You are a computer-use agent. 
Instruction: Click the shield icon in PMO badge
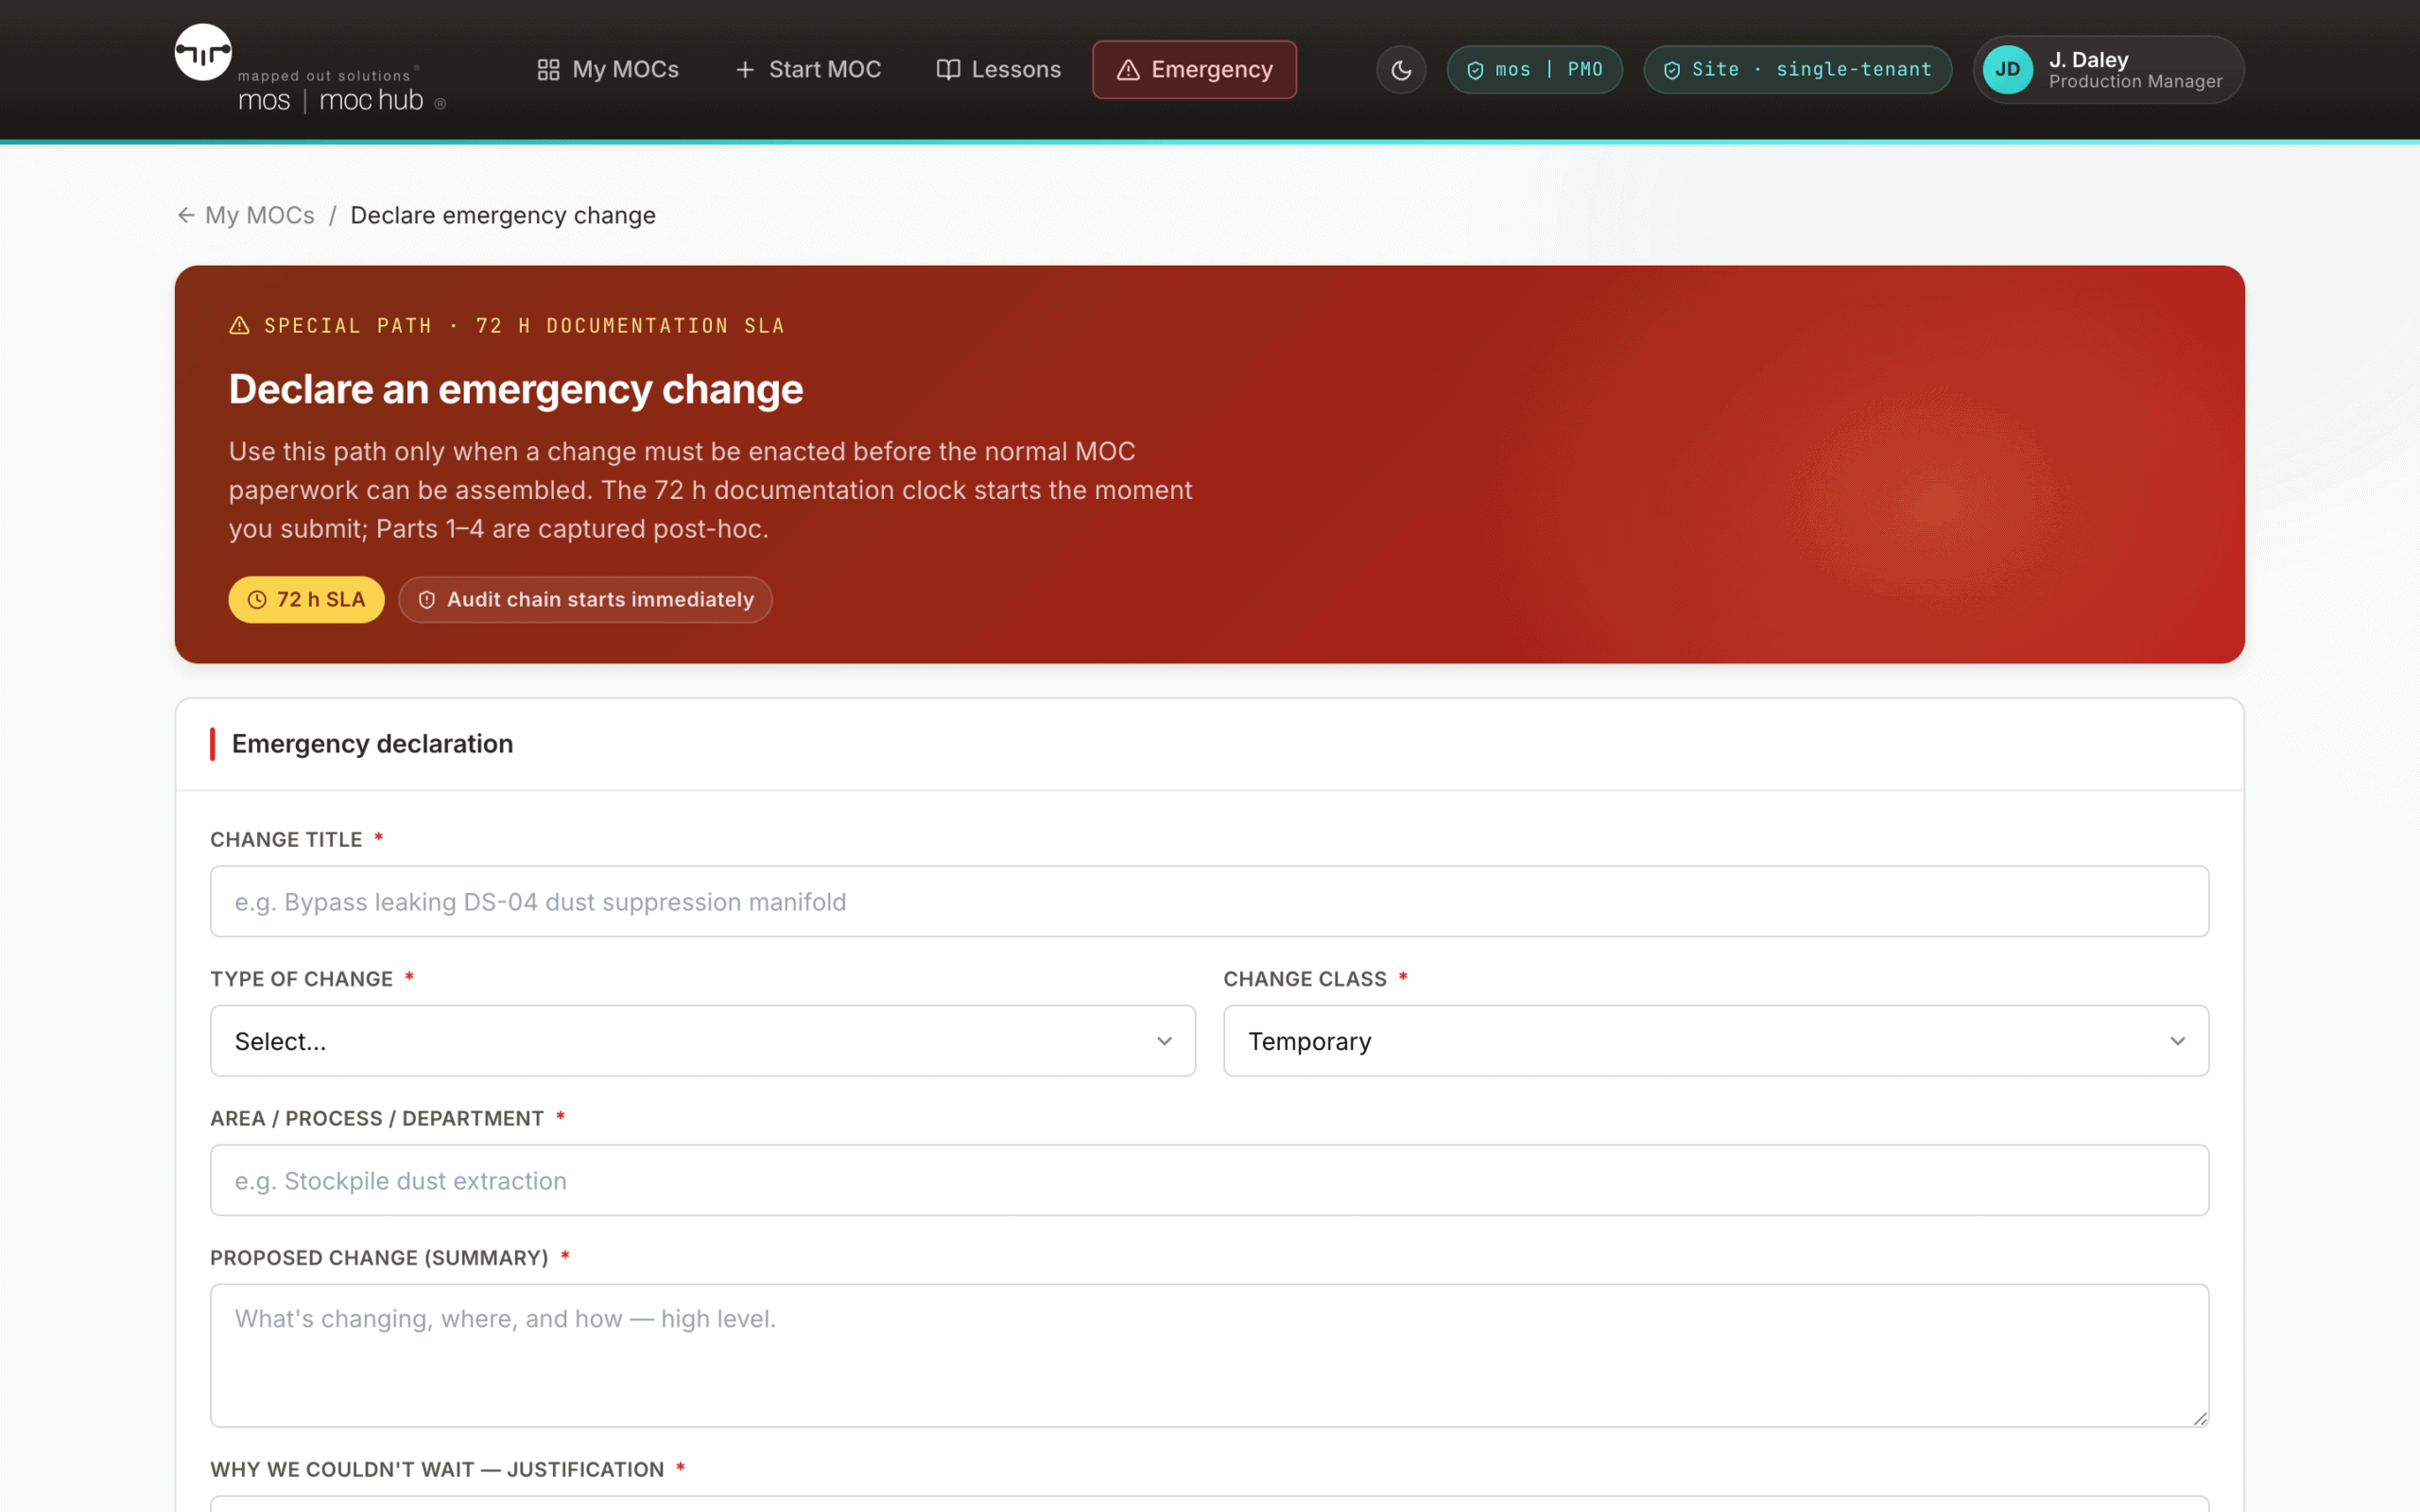click(x=1475, y=70)
